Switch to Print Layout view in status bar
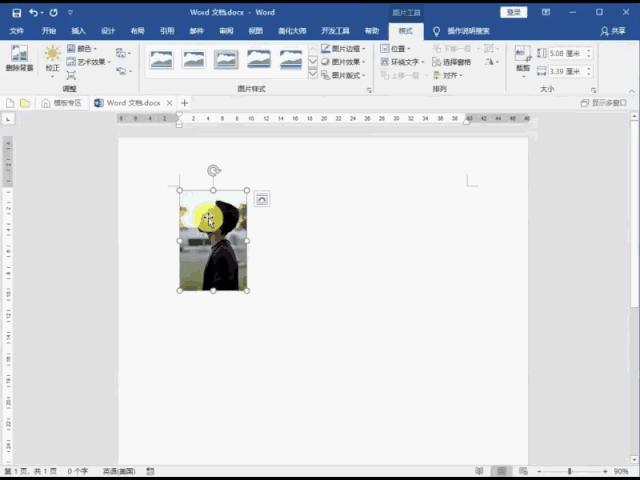This screenshot has height=480, width=640. [501, 471]
